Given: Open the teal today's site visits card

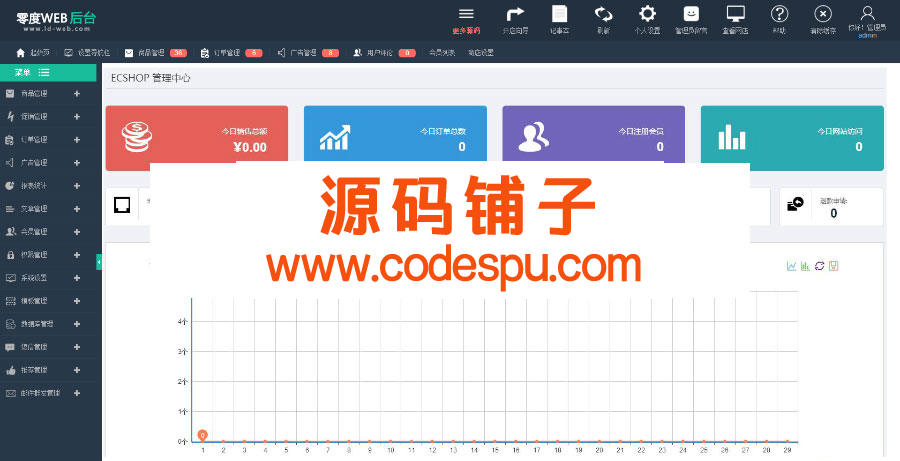Looking at the screenshot, I should (x=792, y=138).
